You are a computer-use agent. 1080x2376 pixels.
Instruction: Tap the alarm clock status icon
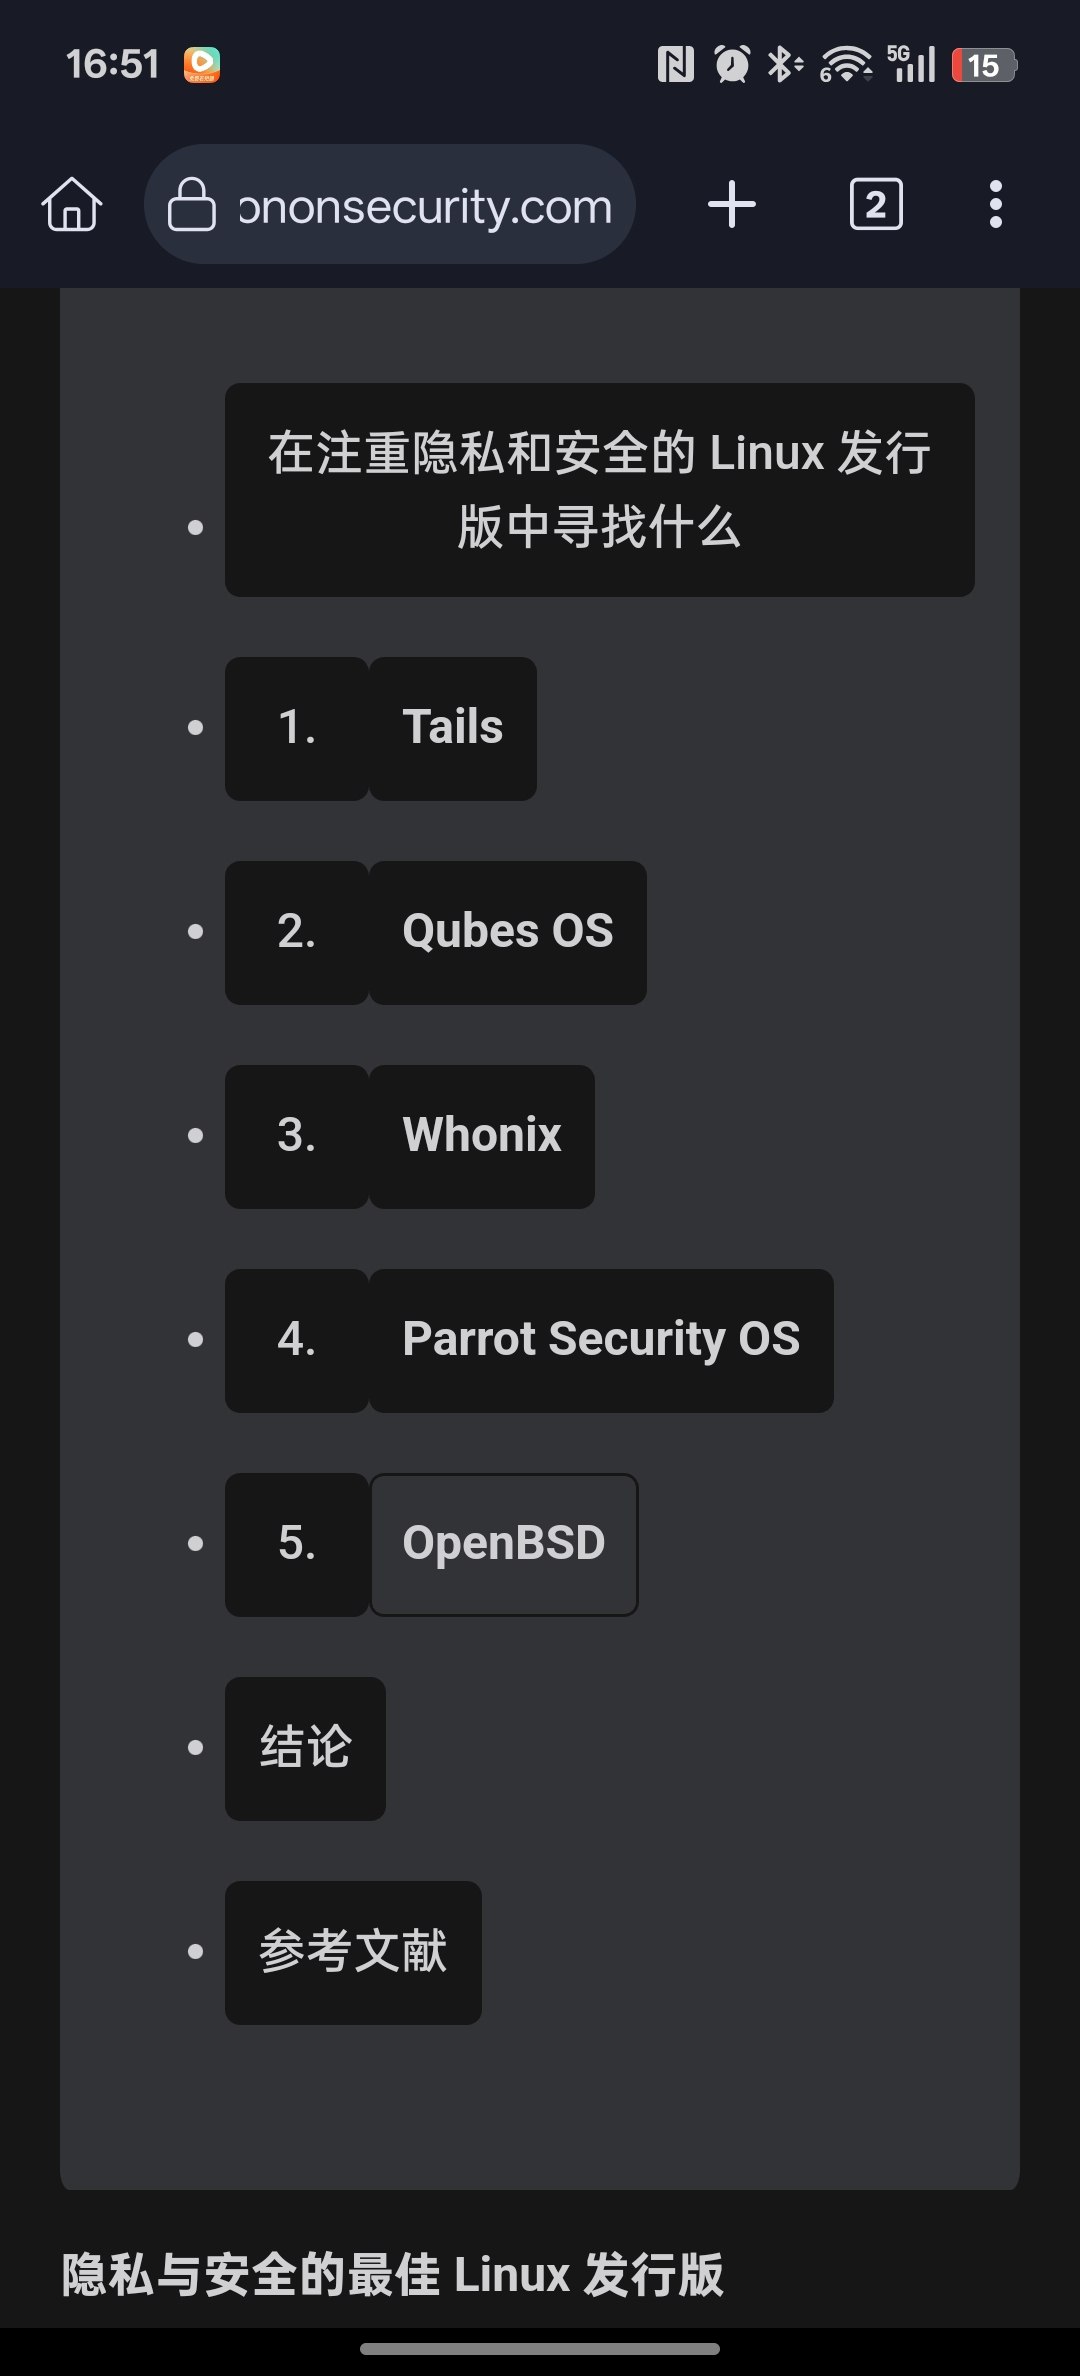732,65
